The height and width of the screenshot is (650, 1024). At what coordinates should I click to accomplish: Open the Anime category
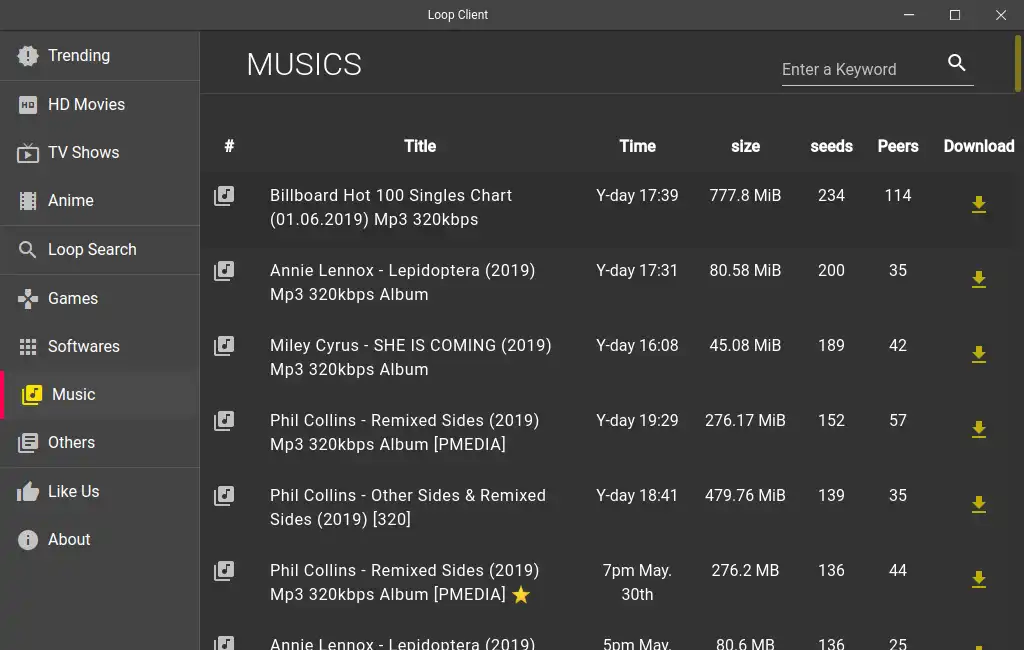pyautogui.click(x=70, y=200)
